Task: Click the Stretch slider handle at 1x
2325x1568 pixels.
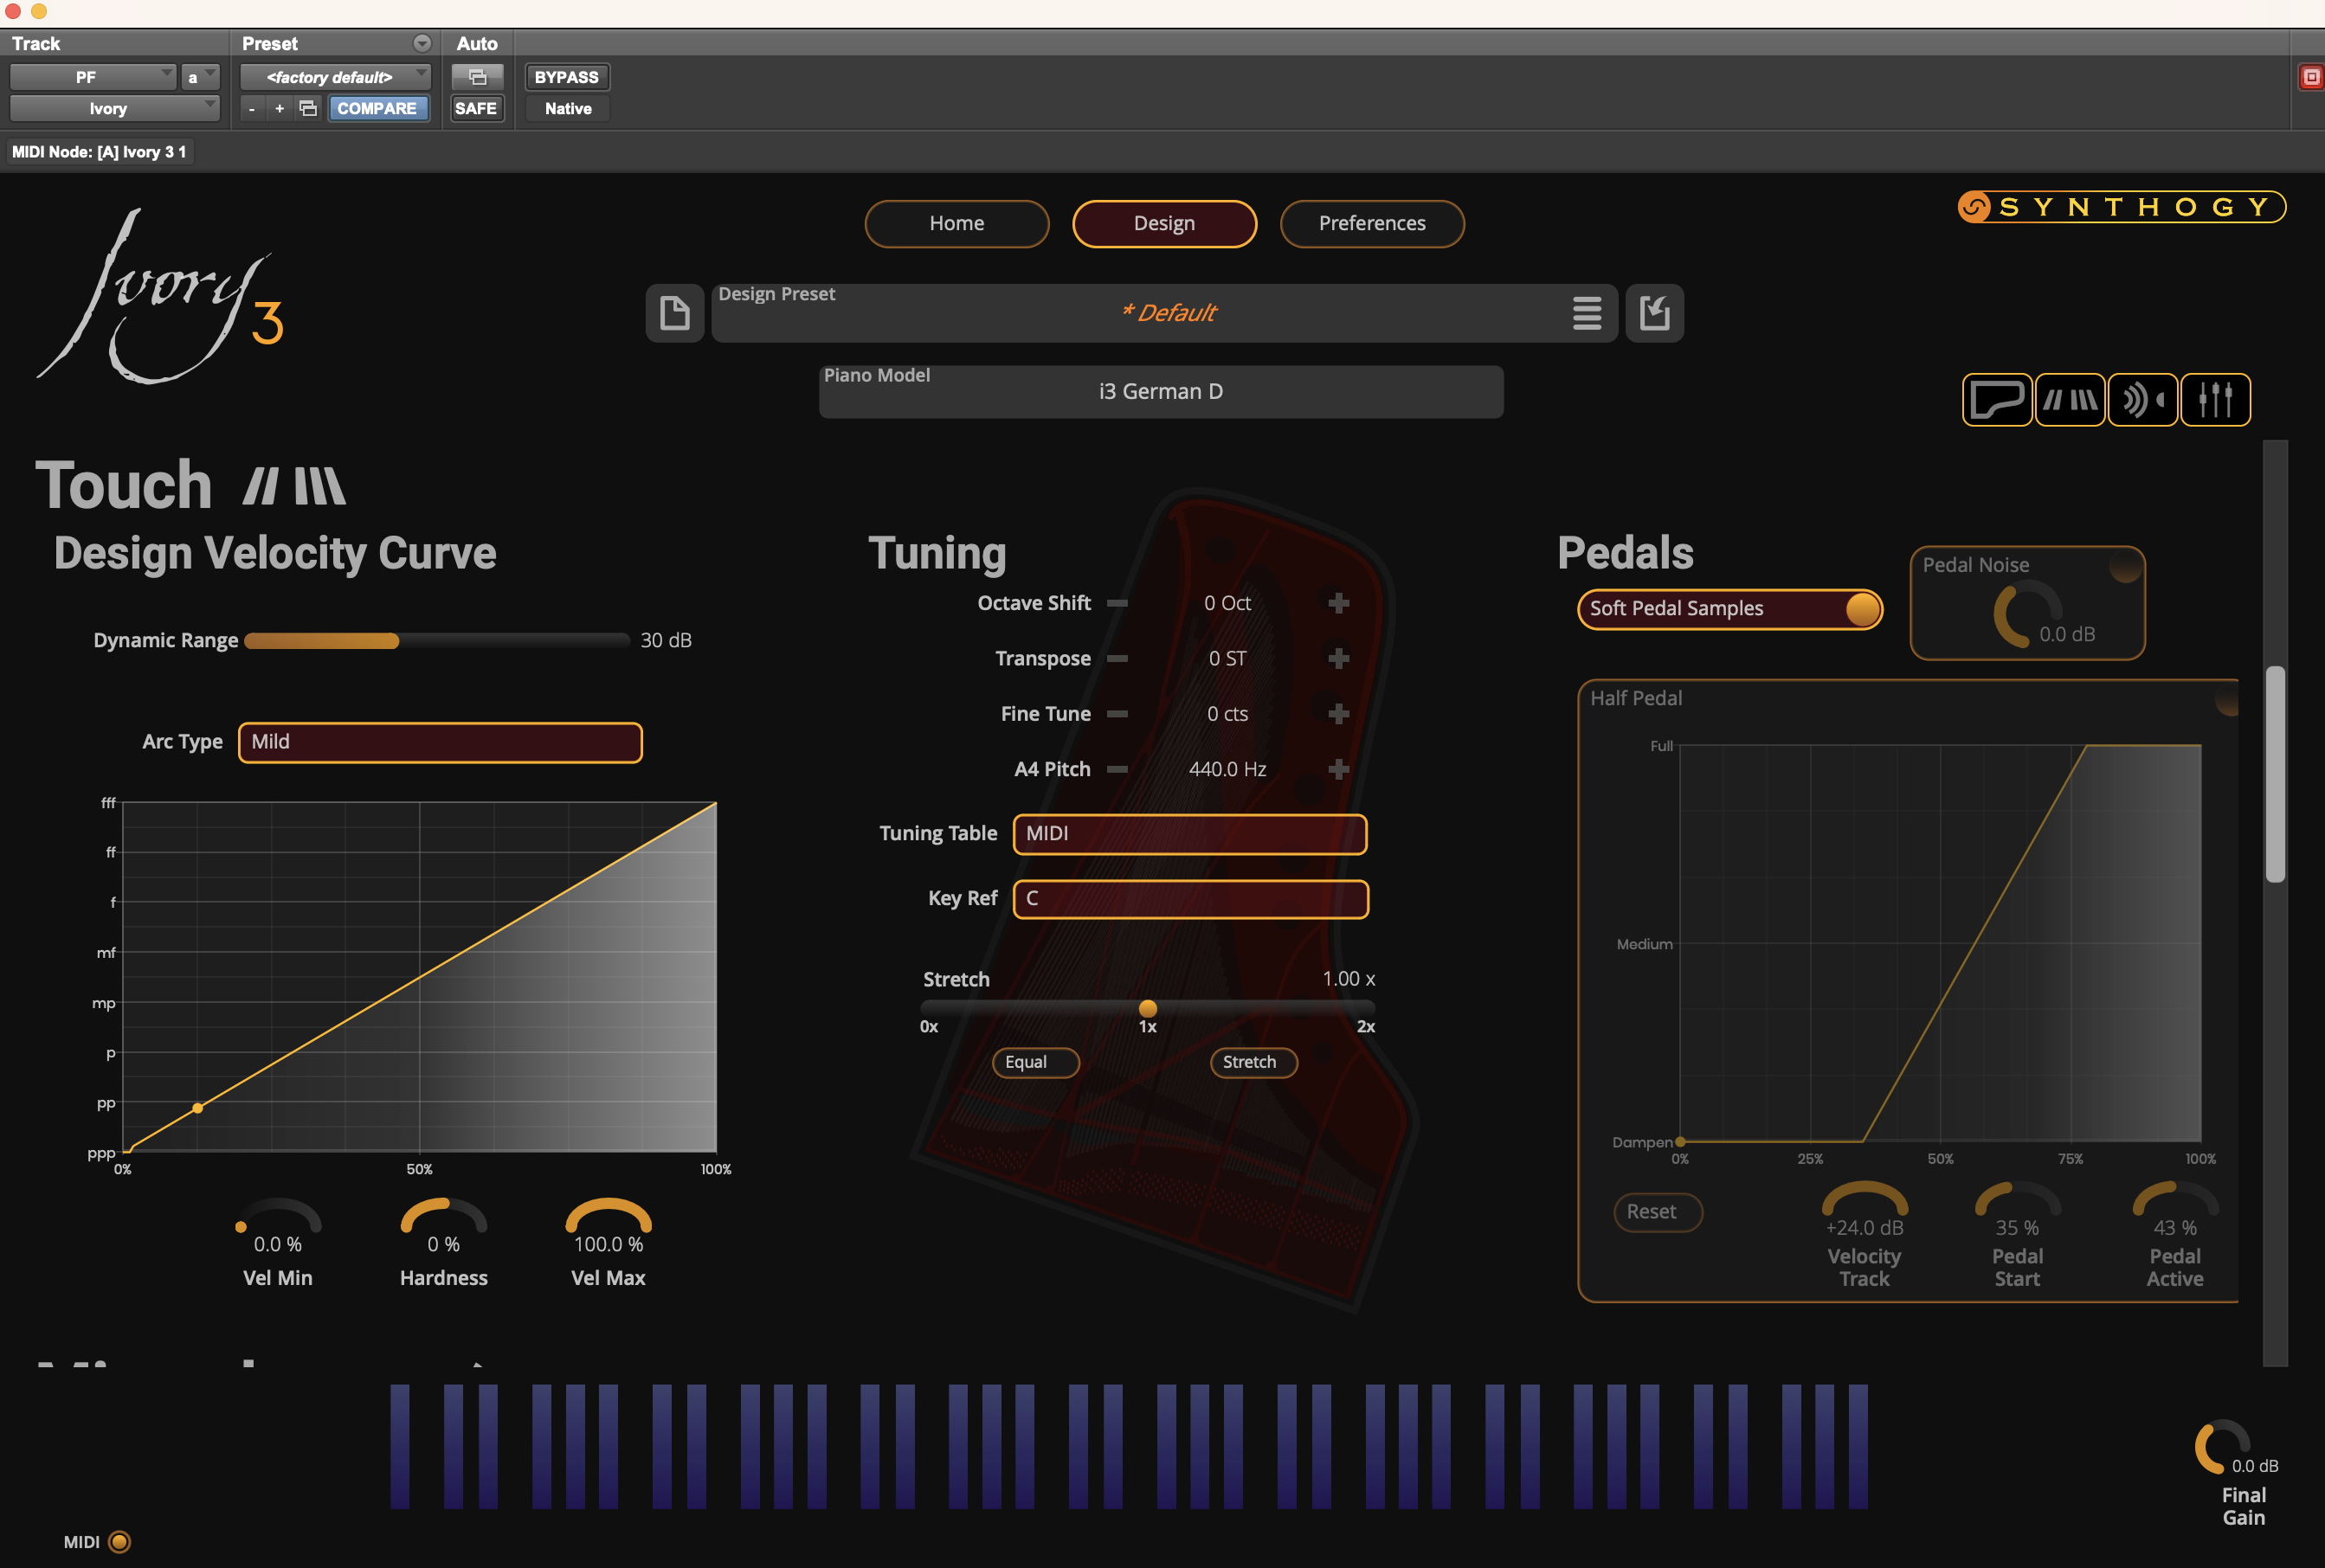Action: [x=1148, y=1008]
